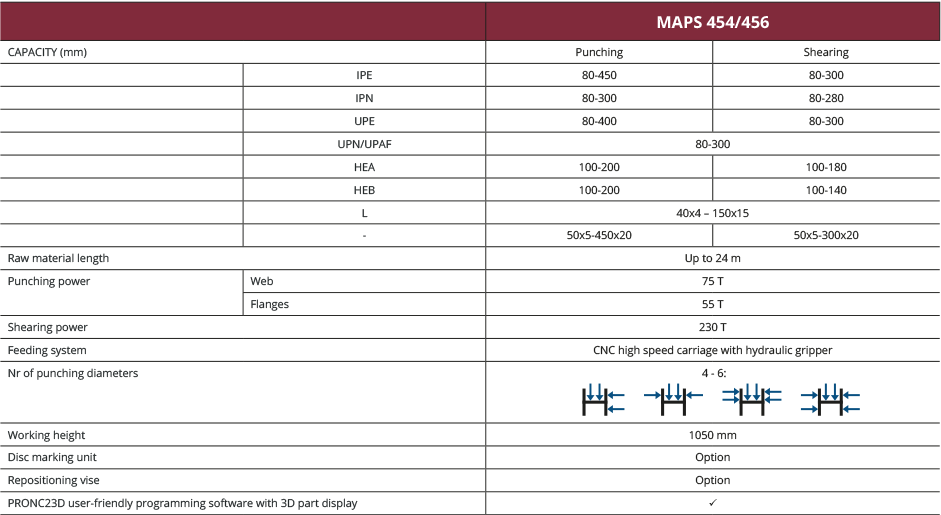Screen dimensions: 941x515
Task: Click the IPE punching value 80-450
Action: tap(599, 75)
